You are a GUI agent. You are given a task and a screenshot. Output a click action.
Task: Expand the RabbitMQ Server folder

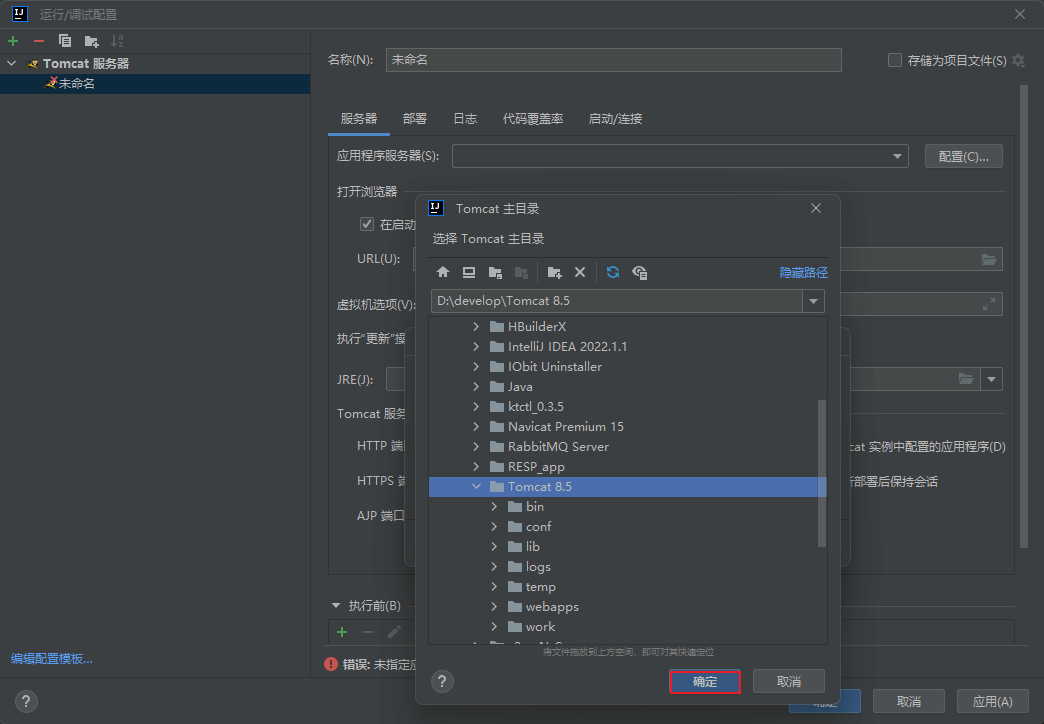coord(476,446)
